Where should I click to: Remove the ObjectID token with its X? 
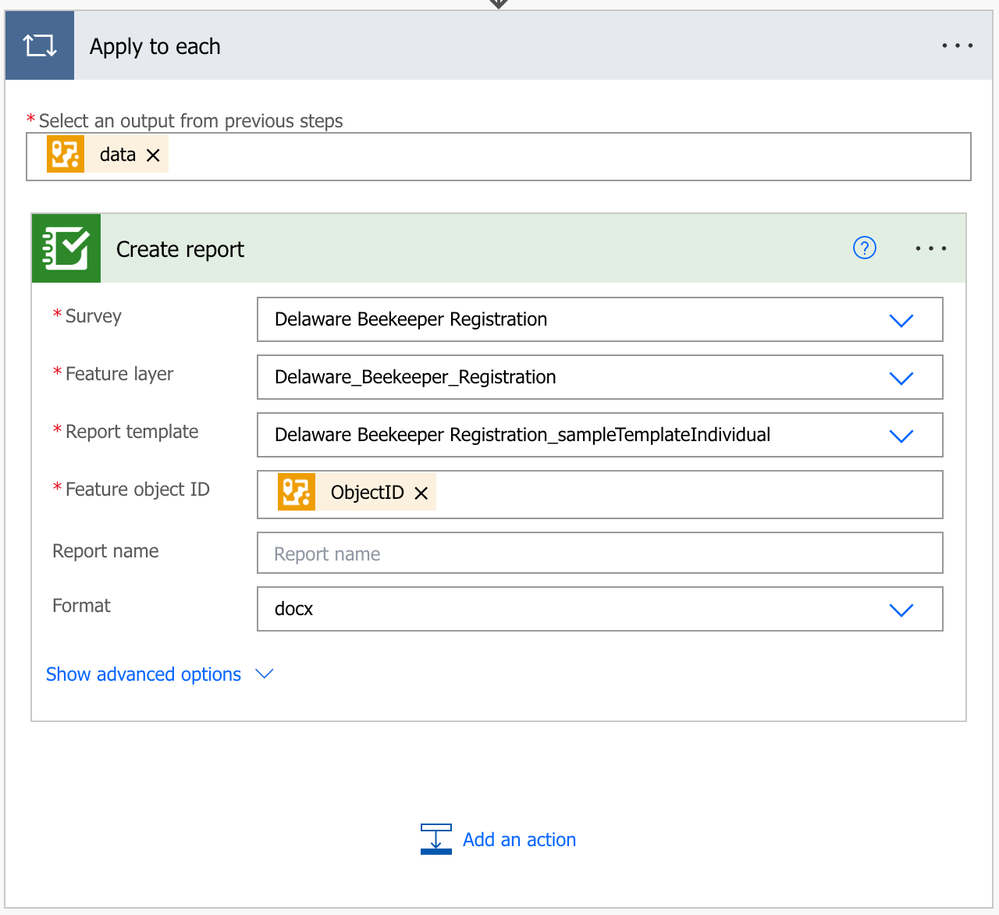(x=421, y=493)
